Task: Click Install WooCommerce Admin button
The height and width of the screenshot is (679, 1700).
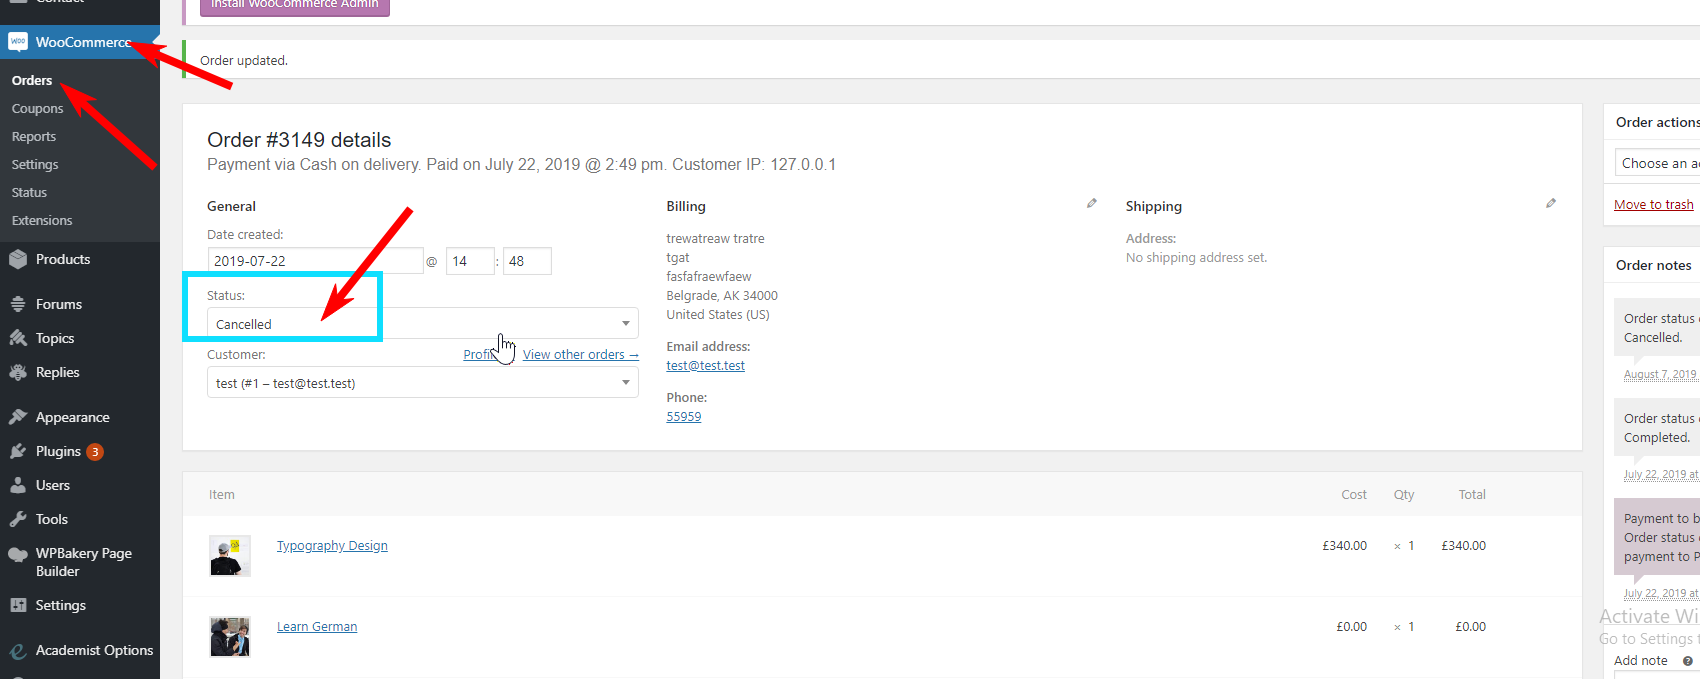Action: (x=295, y=6)
